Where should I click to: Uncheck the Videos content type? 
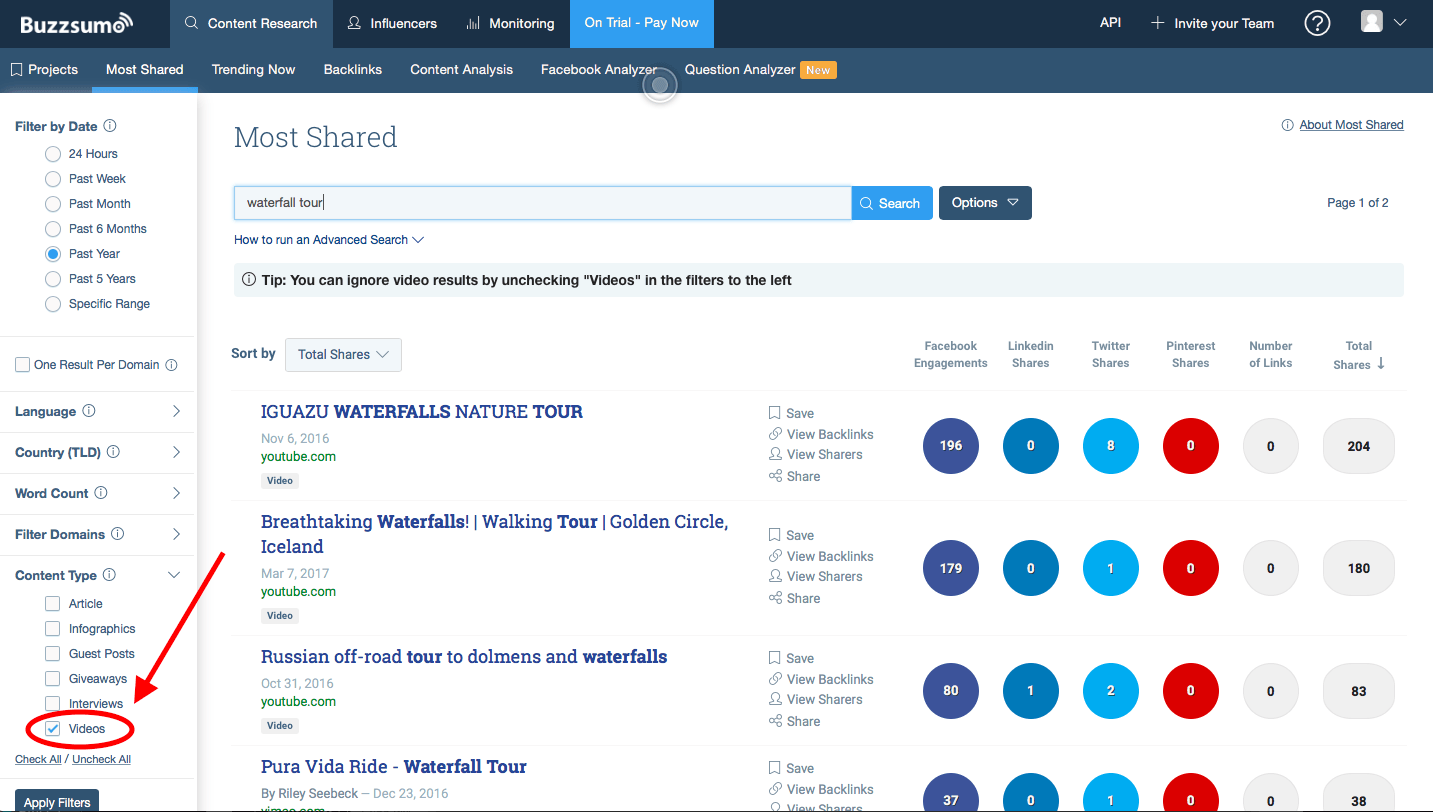(52, 729)
